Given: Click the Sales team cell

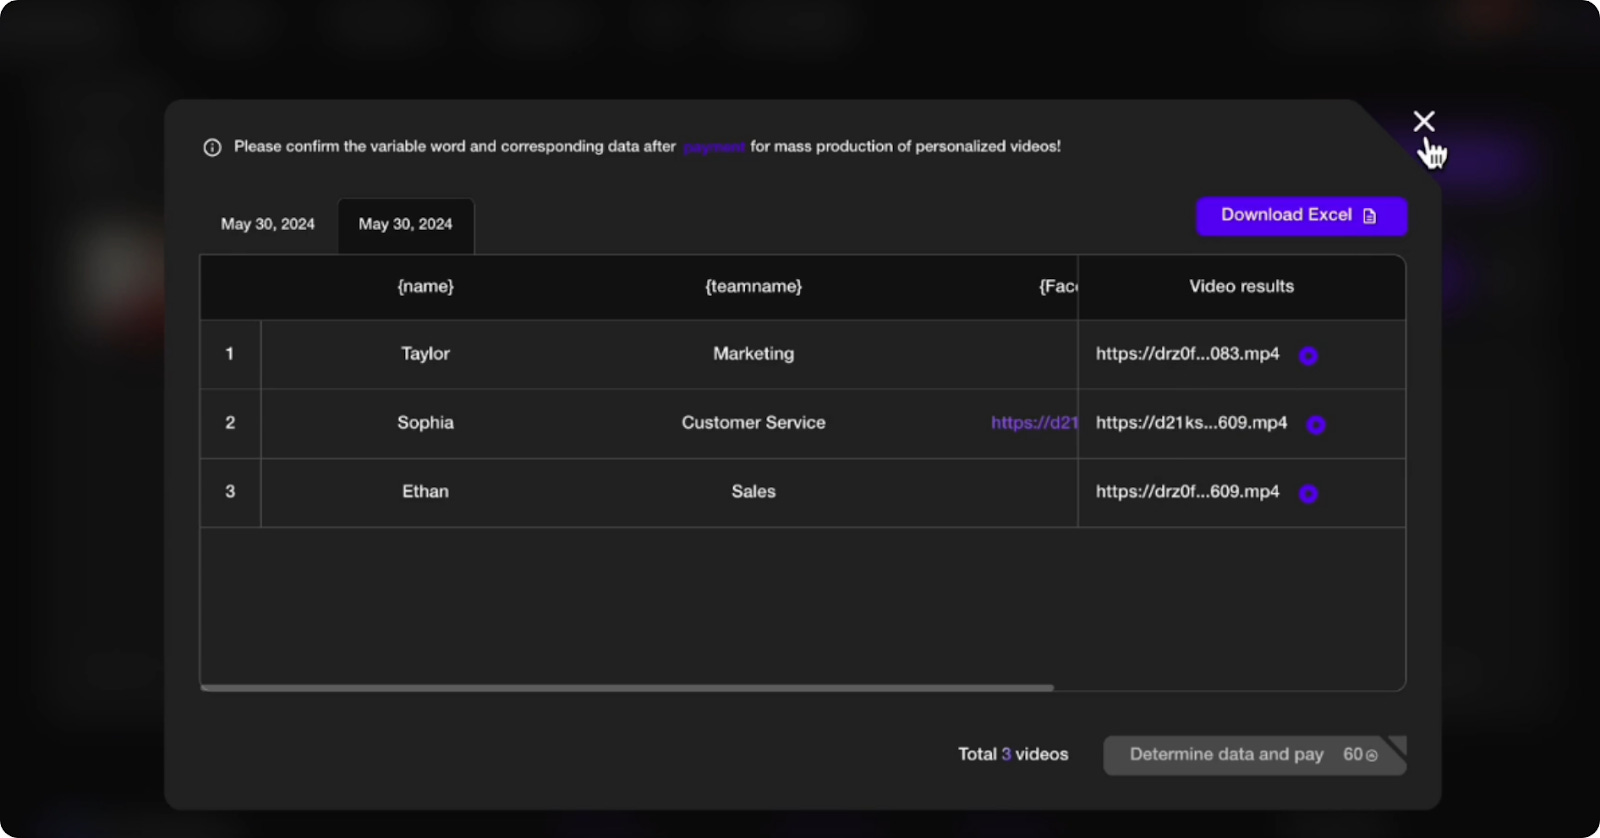Looking at the screenshot, I should pos(753,492).
